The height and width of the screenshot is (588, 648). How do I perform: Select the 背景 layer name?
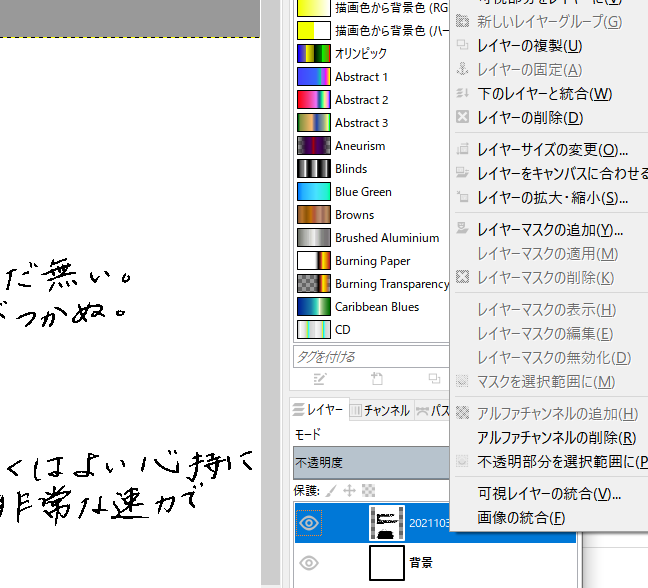[421, 562]
